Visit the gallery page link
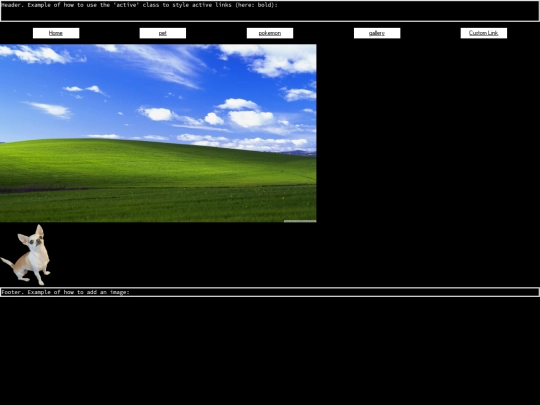The image size is (540, 405). 377,33
